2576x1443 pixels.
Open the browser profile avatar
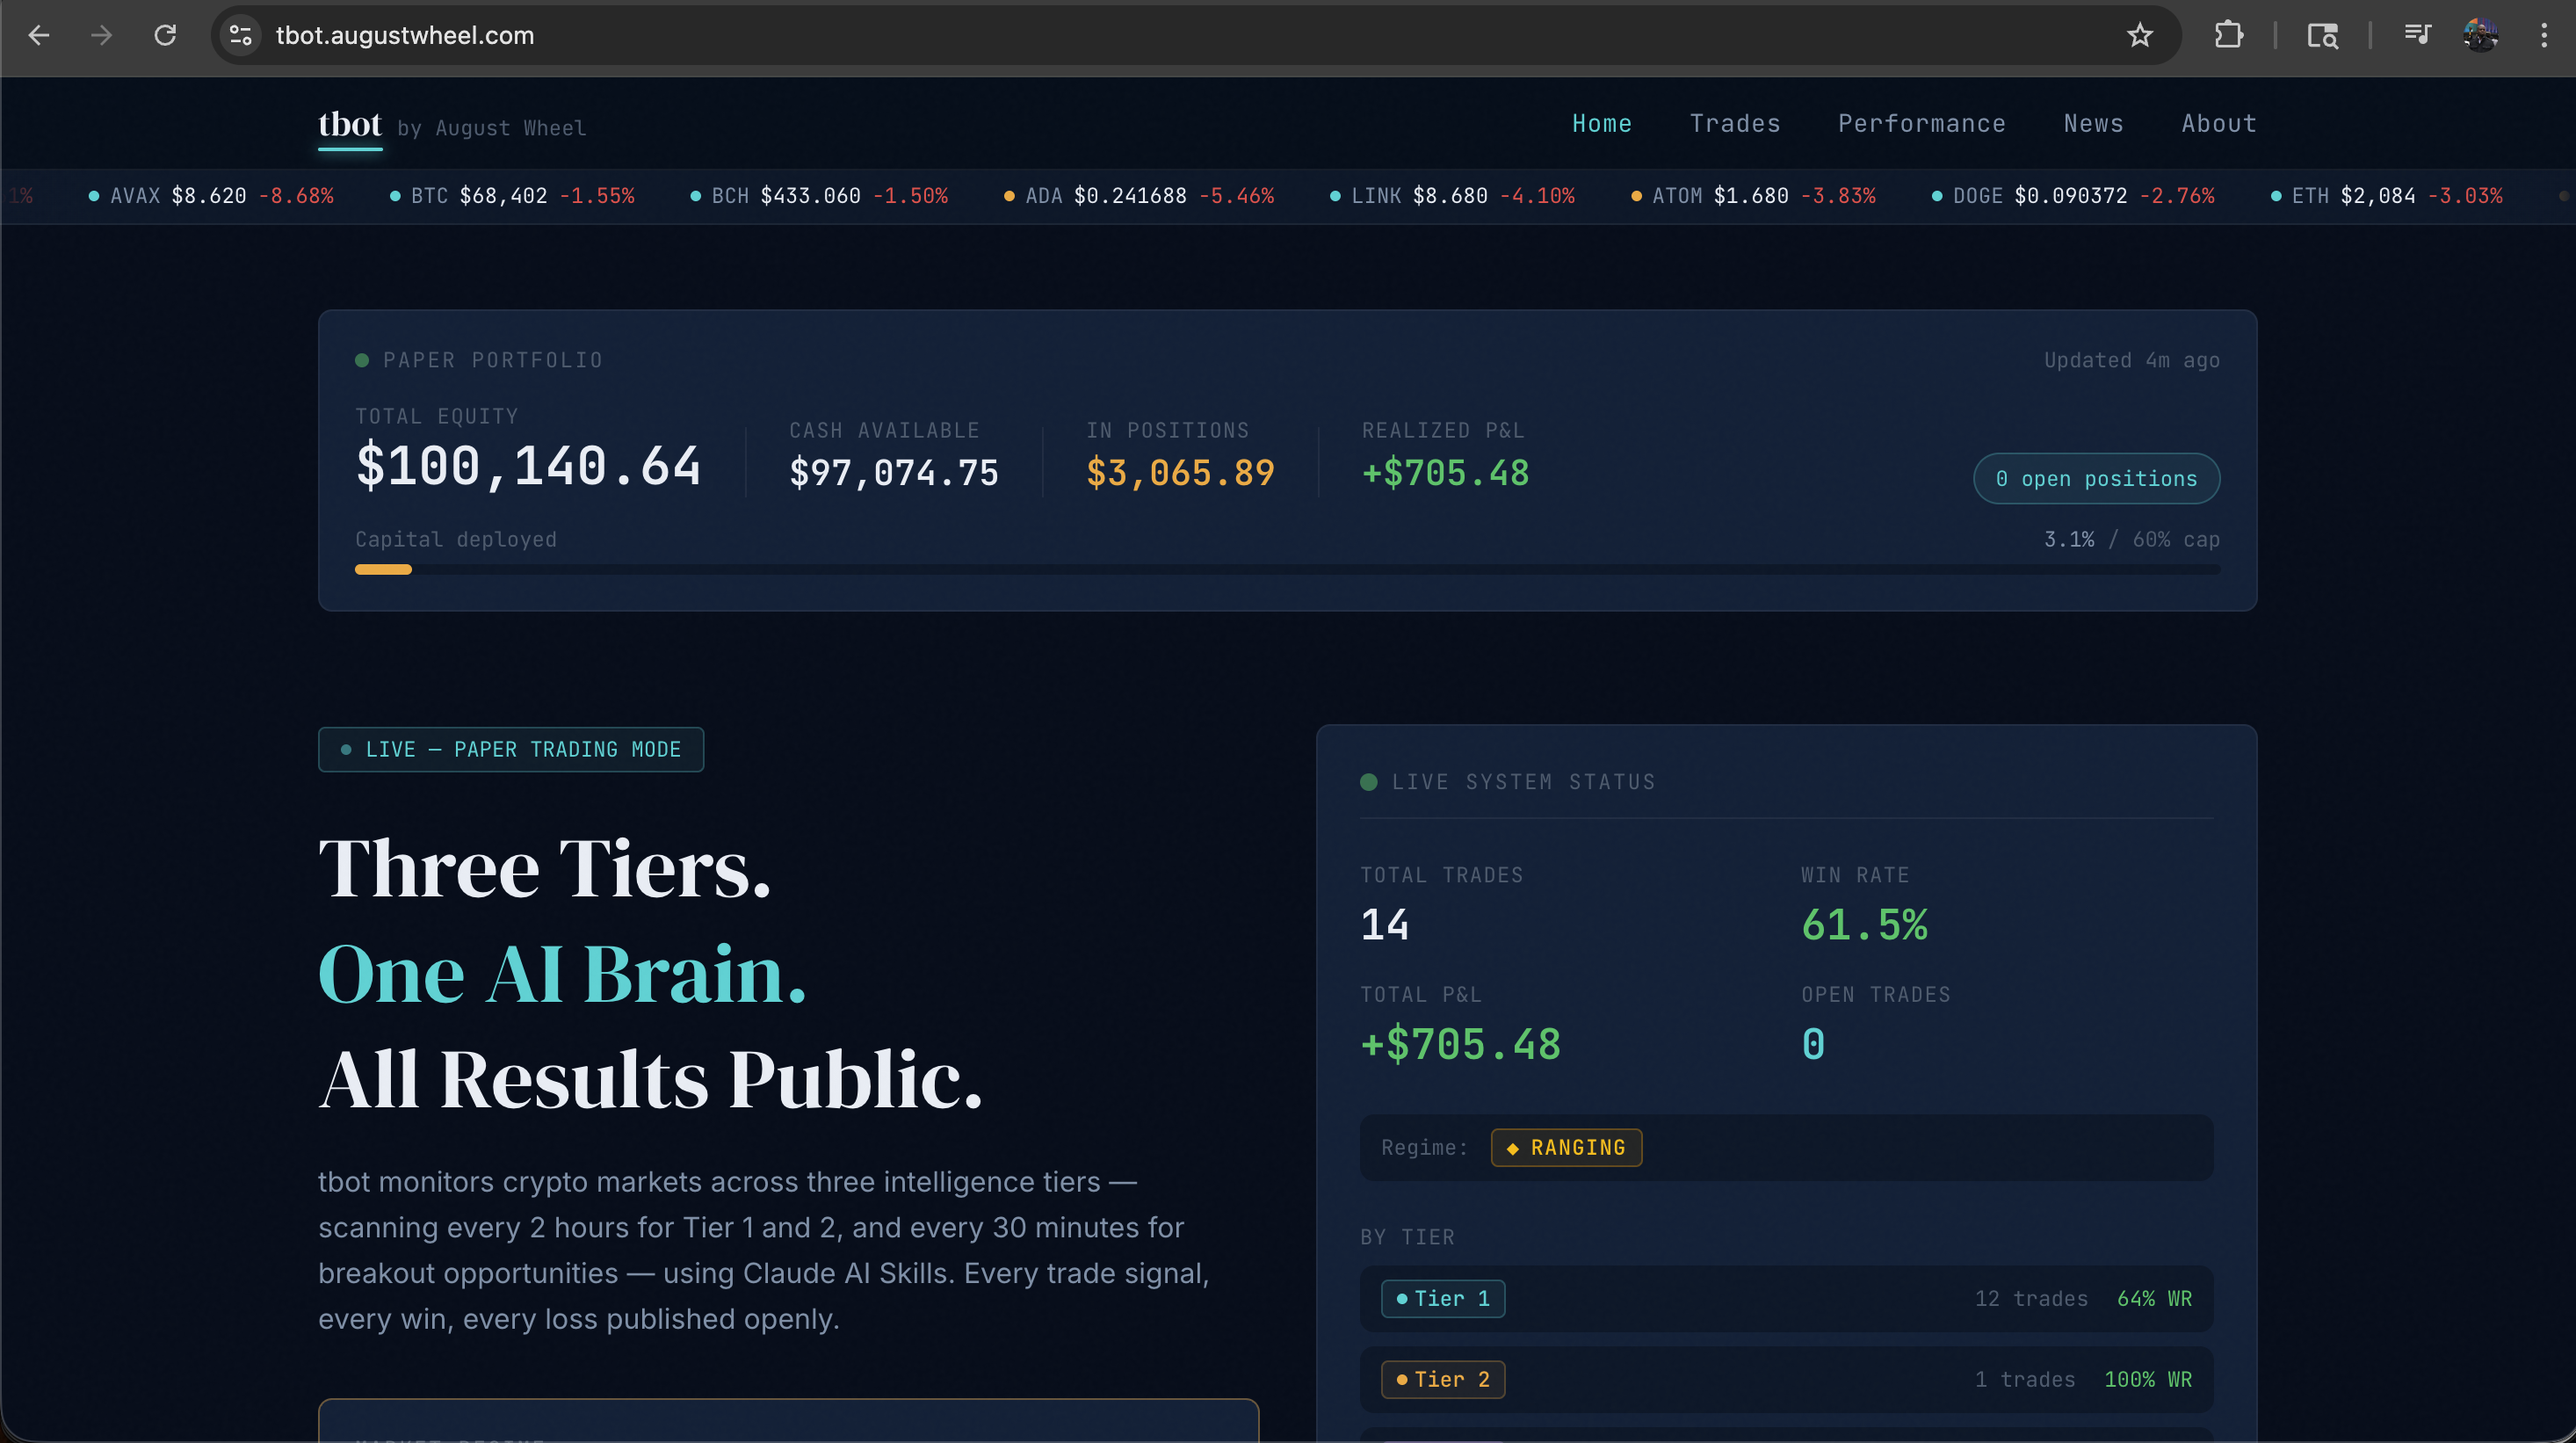(2481, 35)
